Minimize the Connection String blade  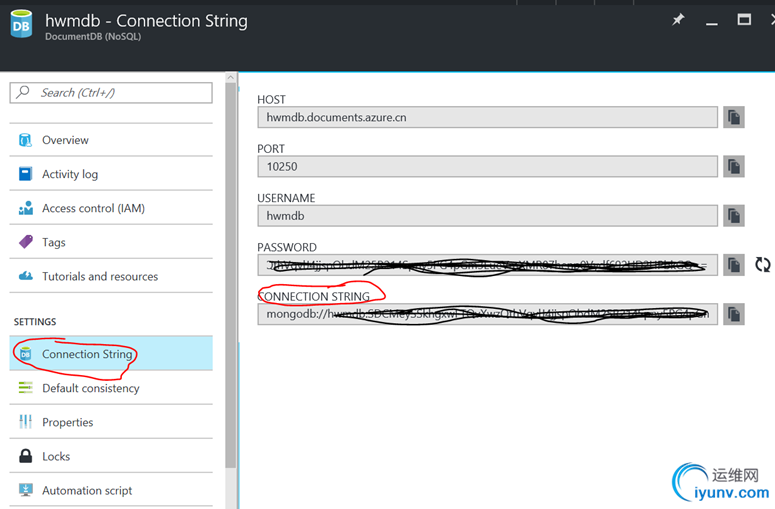pyautogui.click(x=712, y=23)
